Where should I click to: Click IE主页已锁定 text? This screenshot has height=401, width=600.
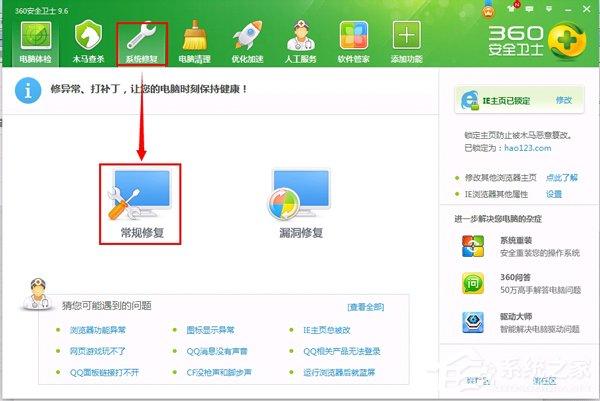(x=506, y=101)
